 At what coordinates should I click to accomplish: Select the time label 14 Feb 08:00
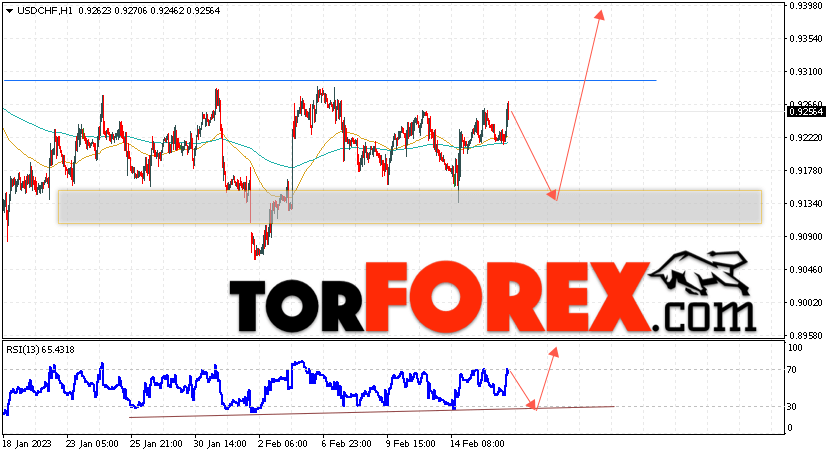point(477,444)
